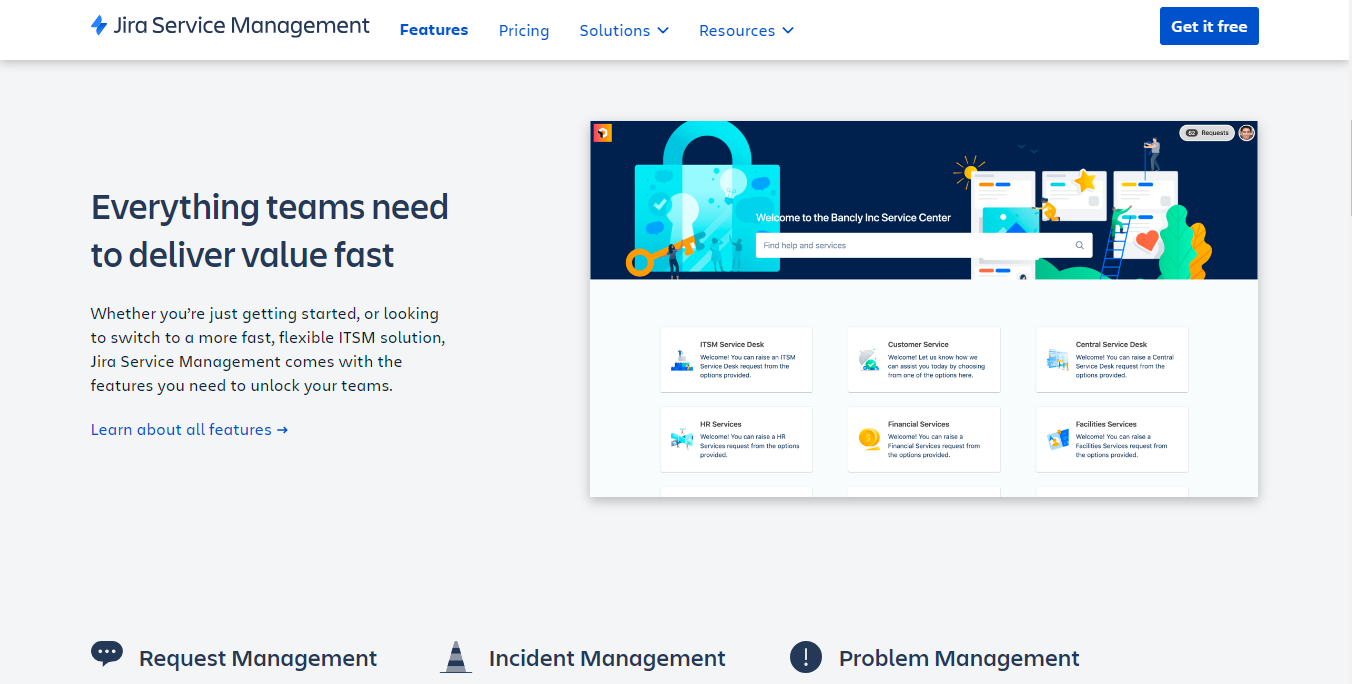This screenshot has height=684, width=1352.
Task: Expand the Resources dropdown
Action: pos(746,31)
